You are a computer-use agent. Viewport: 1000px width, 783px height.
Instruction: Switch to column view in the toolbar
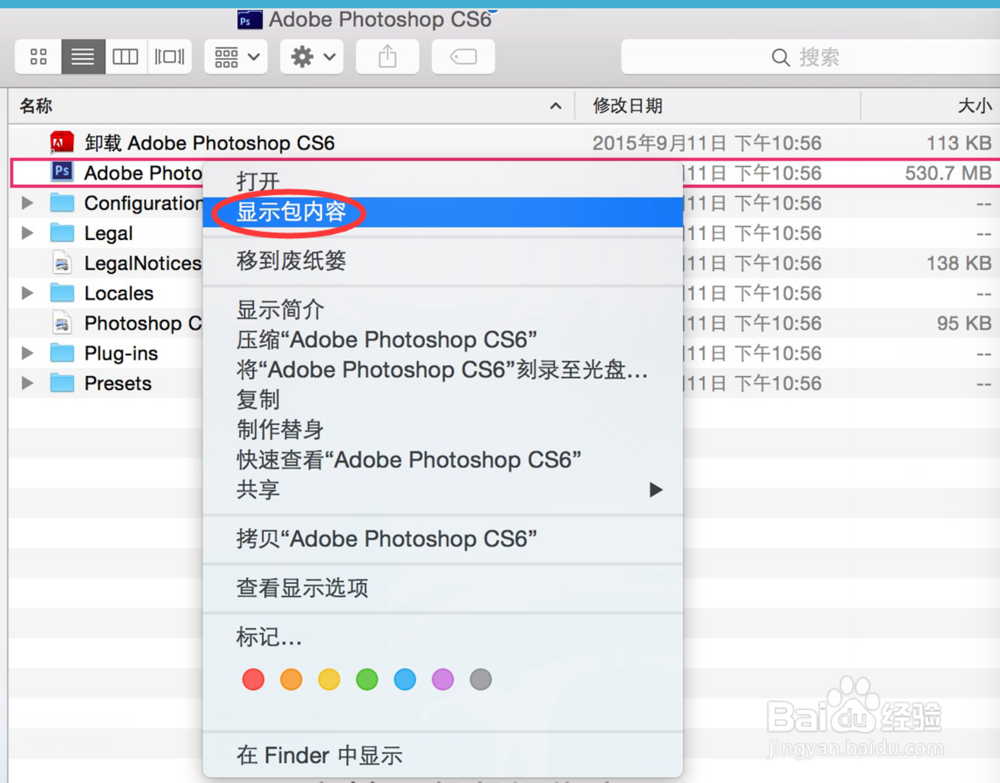pyautogui.click(x=125, y=57)
